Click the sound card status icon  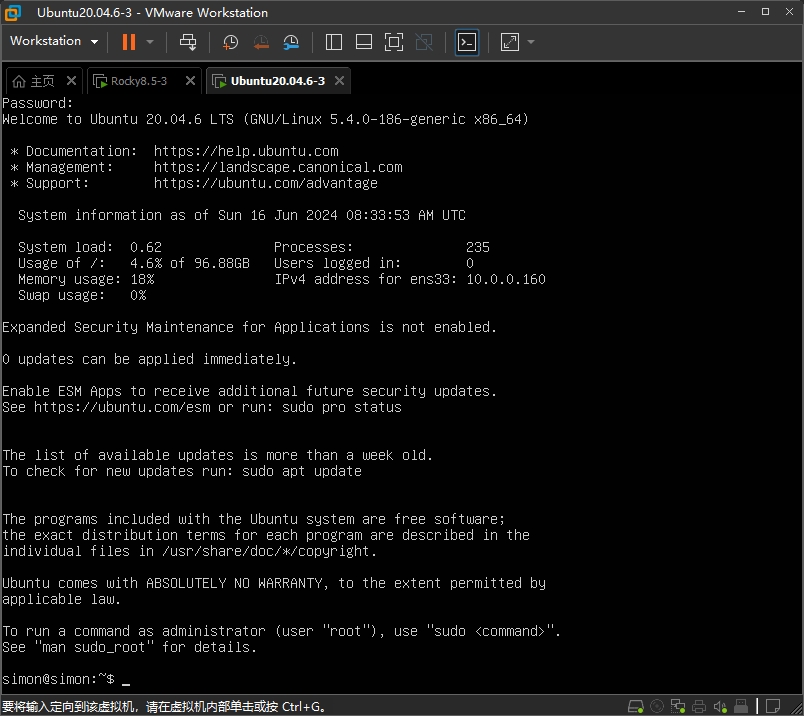pos(720,706)
